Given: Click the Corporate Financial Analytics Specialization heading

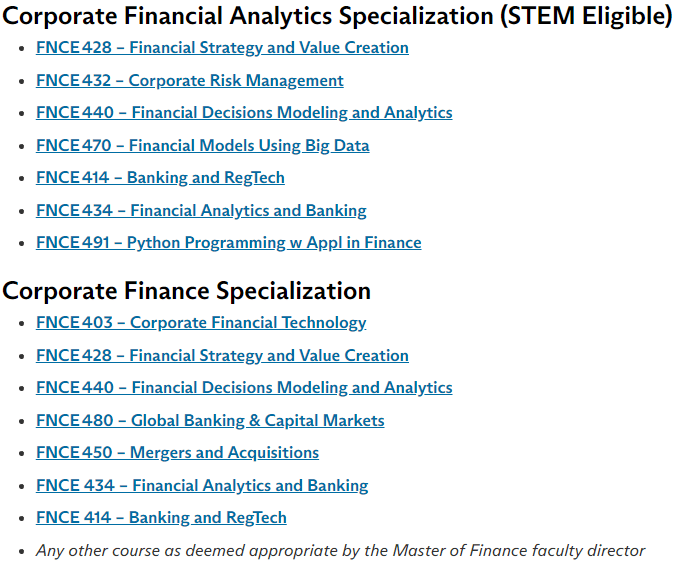Looking at the screenshot, I should (337, 16).
